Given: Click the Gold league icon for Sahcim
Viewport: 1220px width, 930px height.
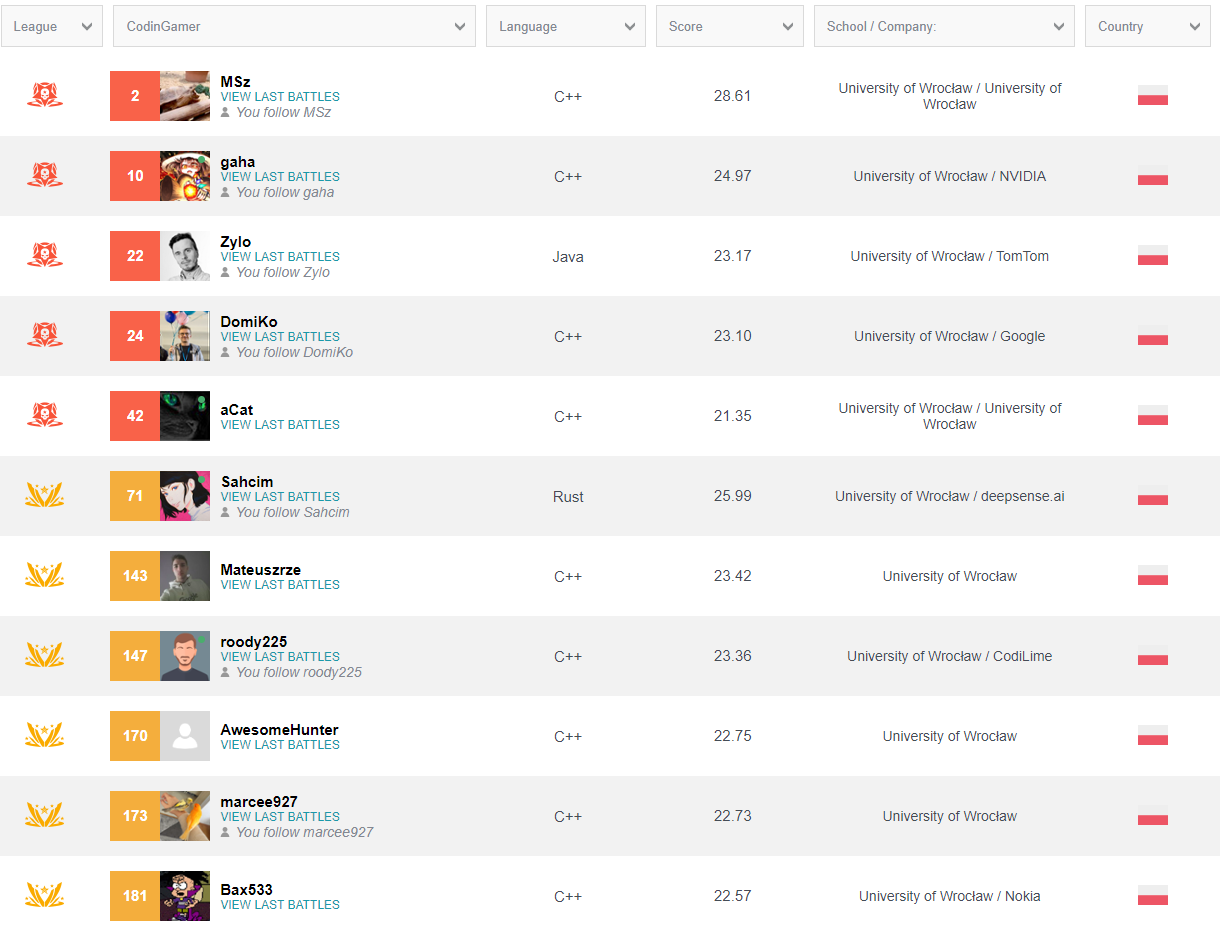Looking at the screenshot, I should [x=44, y=495].
